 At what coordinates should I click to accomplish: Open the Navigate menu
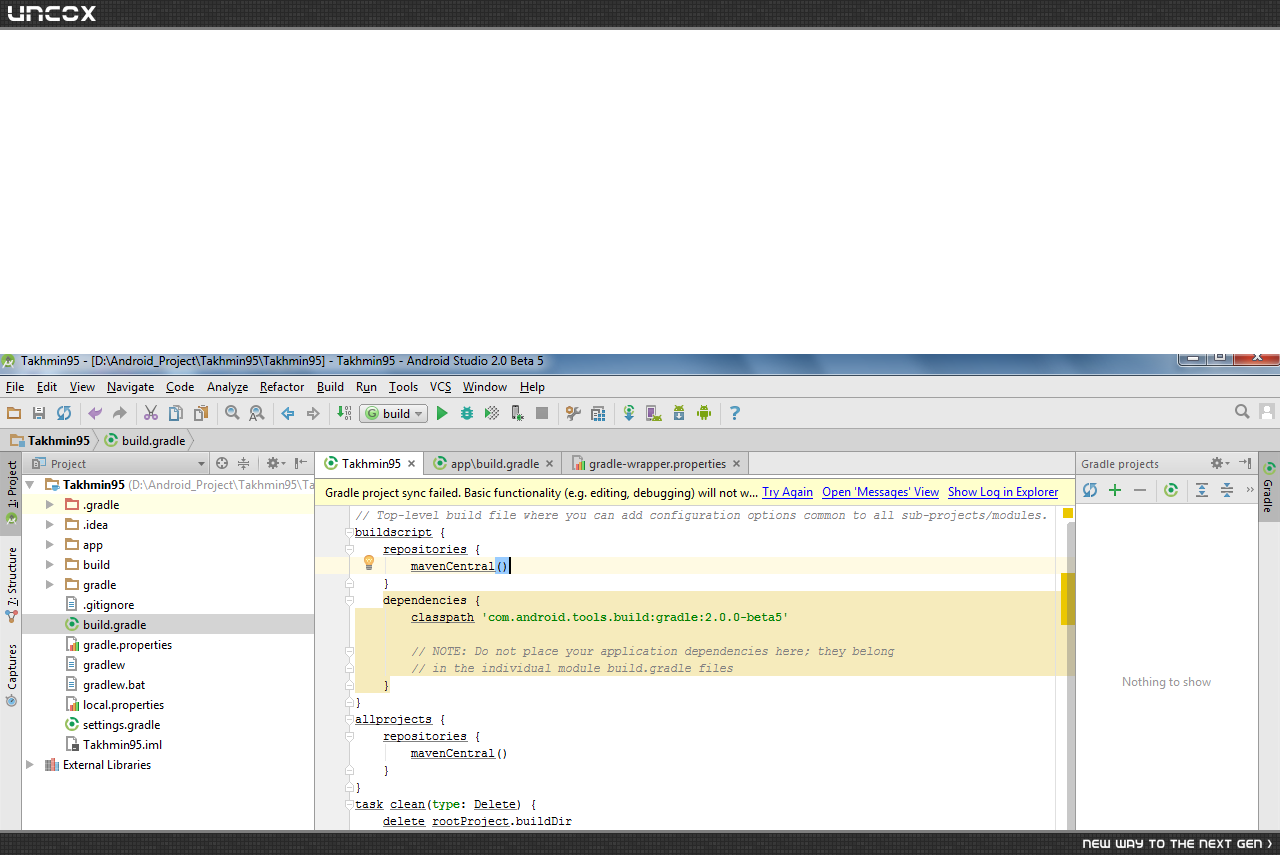coord(131,387)
